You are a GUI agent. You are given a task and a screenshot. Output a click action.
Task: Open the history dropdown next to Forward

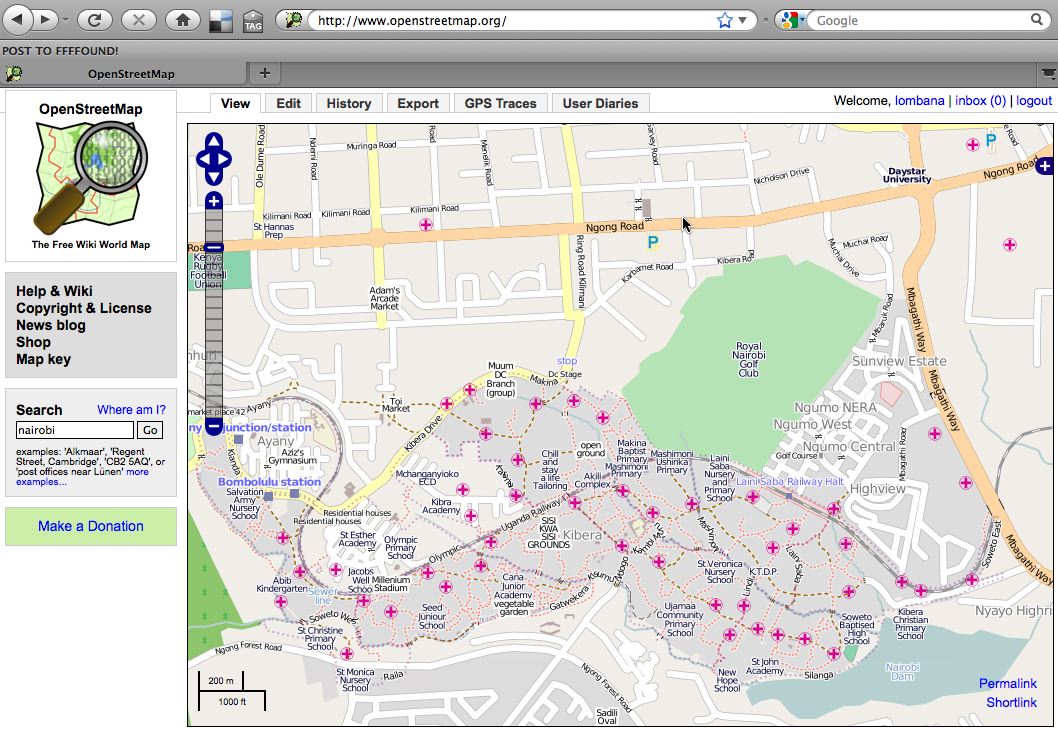65,20
